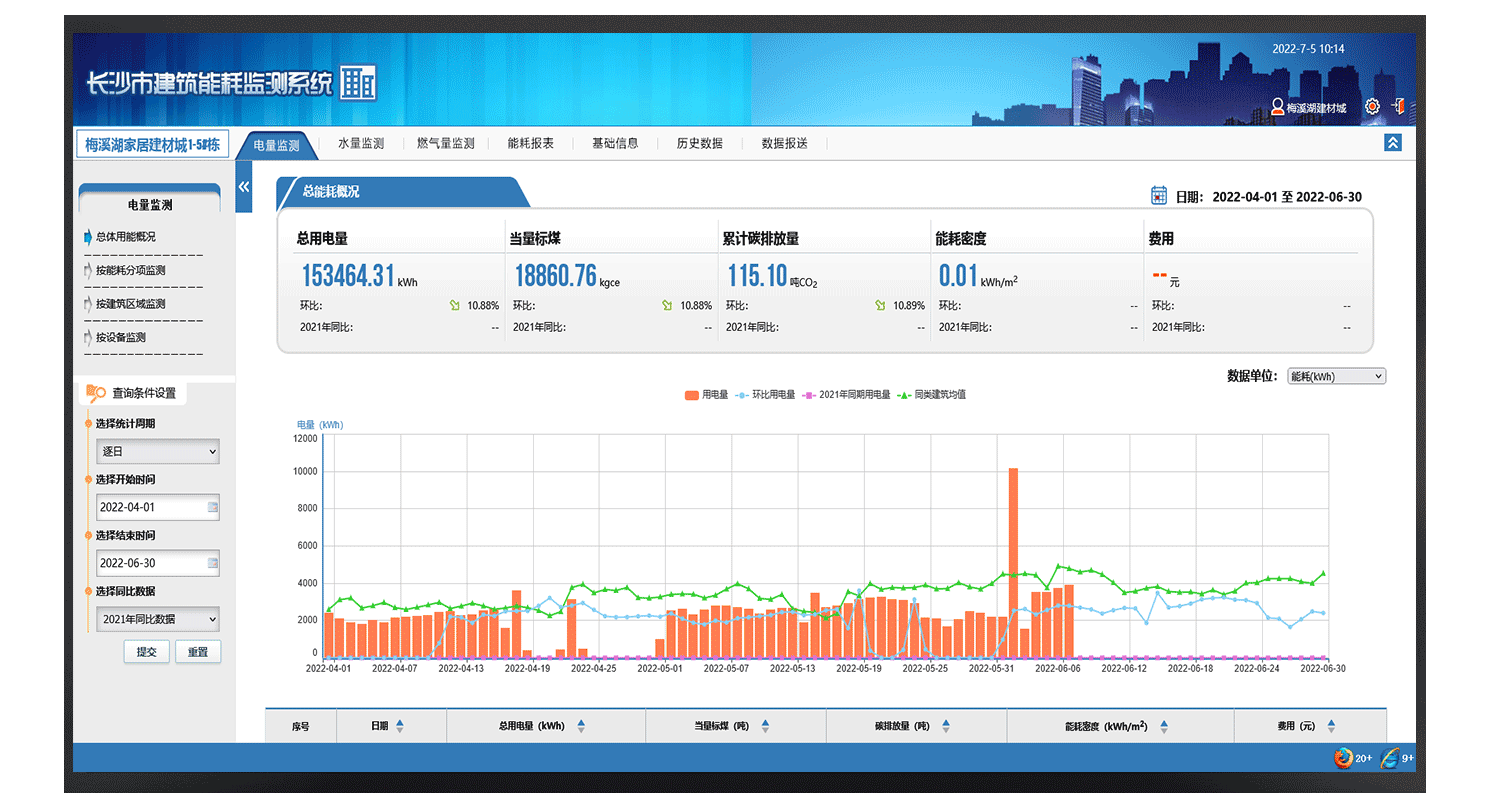Click the logout door icon

[x=1399, y=106]
